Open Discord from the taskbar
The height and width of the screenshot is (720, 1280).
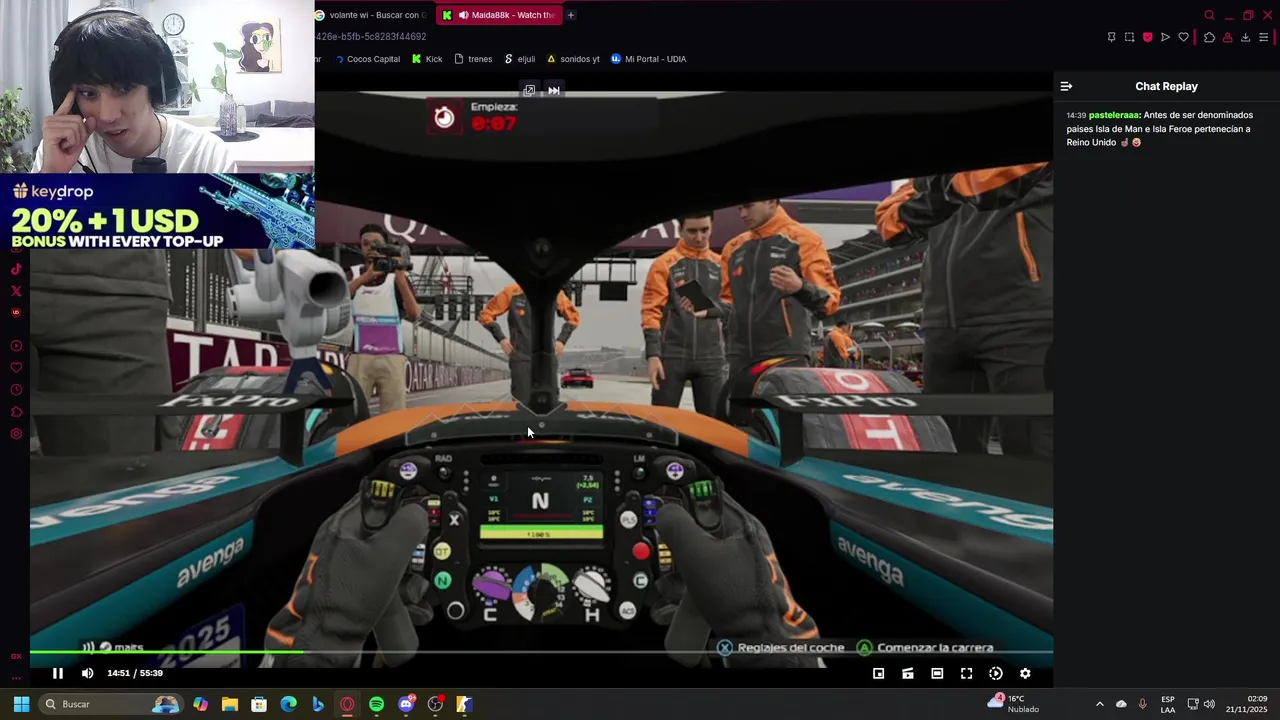tap(406, 704)
